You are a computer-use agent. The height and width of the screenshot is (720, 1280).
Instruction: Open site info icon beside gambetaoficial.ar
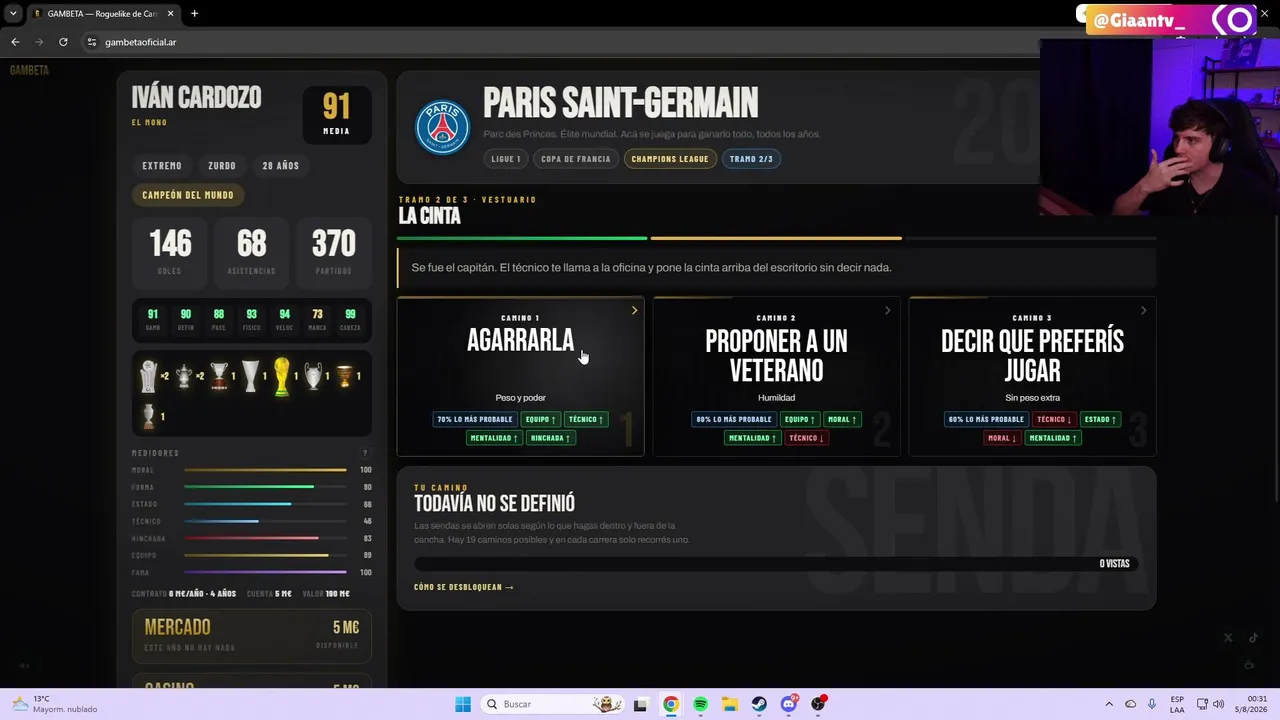point(91,42)
